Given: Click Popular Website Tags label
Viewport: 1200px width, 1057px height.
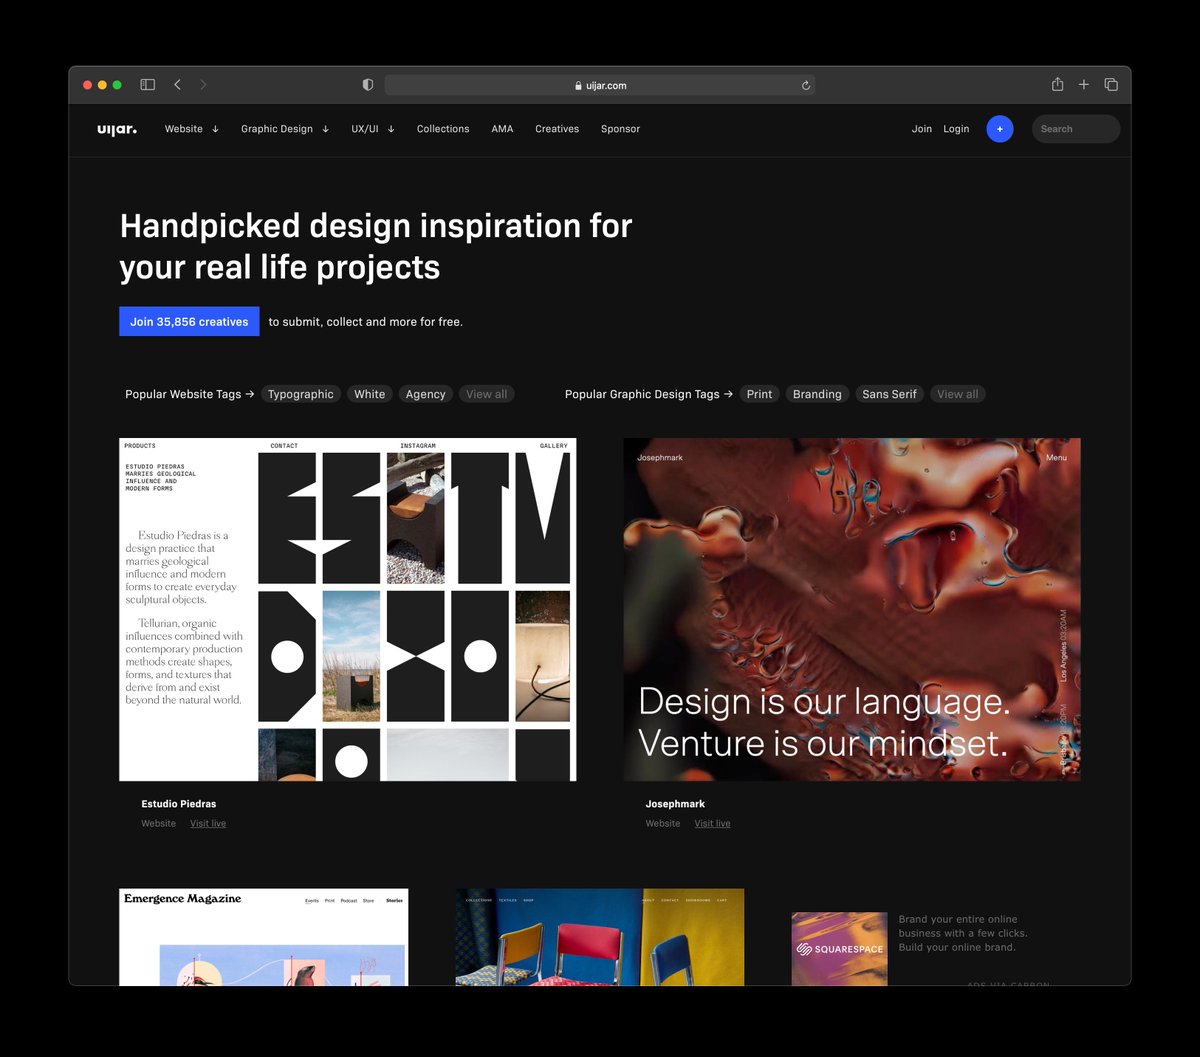Looking at the screenshot, I should click(x=190, y=394).
